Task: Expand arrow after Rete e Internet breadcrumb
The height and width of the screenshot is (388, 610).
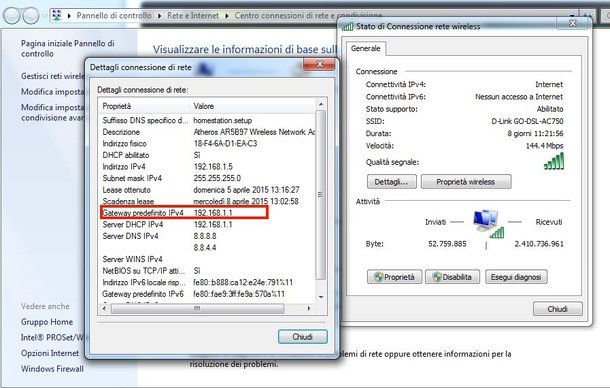Action: 227,16
